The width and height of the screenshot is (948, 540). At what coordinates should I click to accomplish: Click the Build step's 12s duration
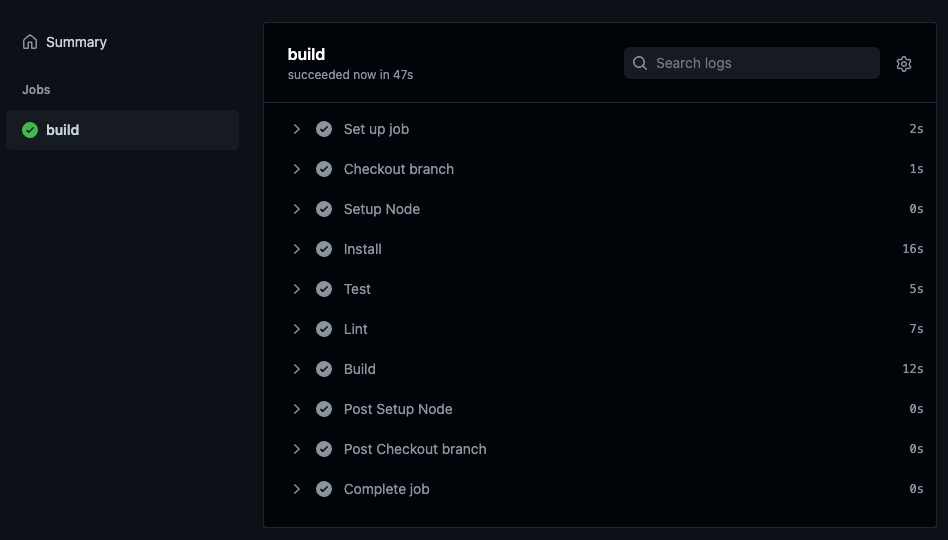click(x=912, y=369)
